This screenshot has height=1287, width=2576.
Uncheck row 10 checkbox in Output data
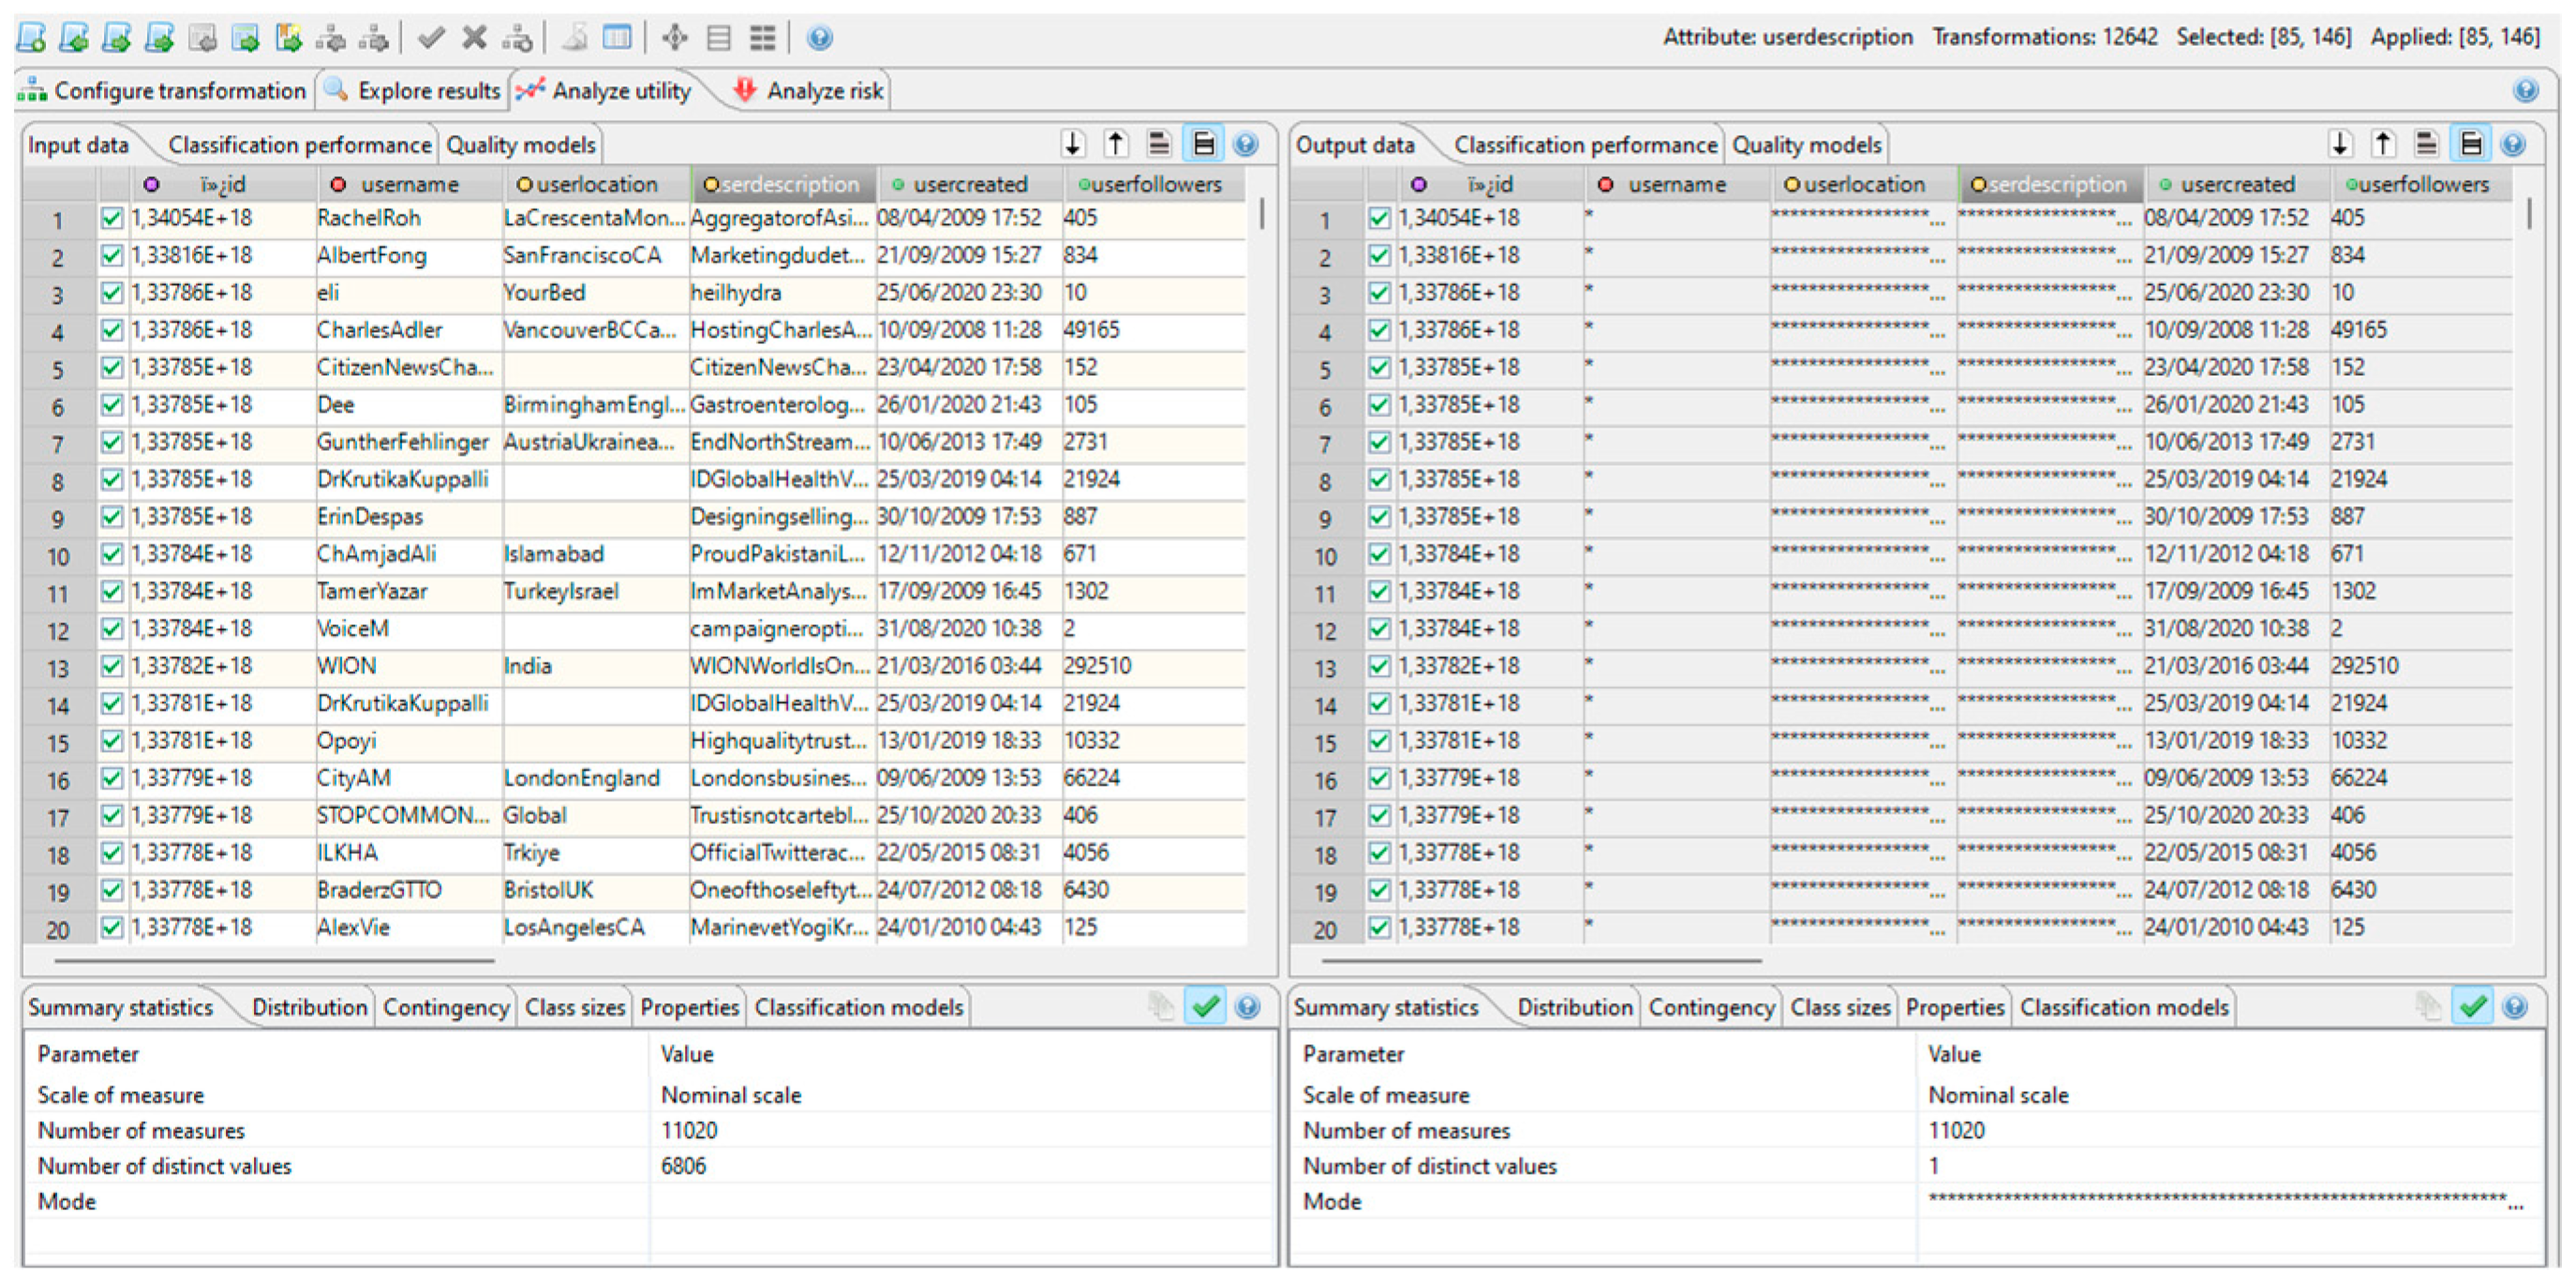[x=1379, y=554]
